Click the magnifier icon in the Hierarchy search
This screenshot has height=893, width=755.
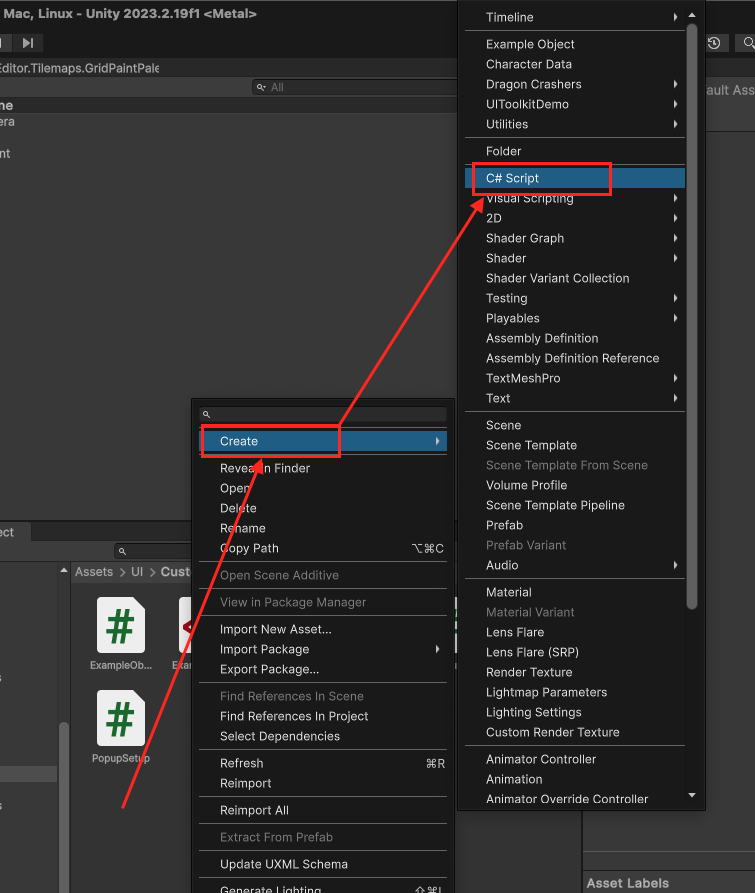tap(261, 87)
